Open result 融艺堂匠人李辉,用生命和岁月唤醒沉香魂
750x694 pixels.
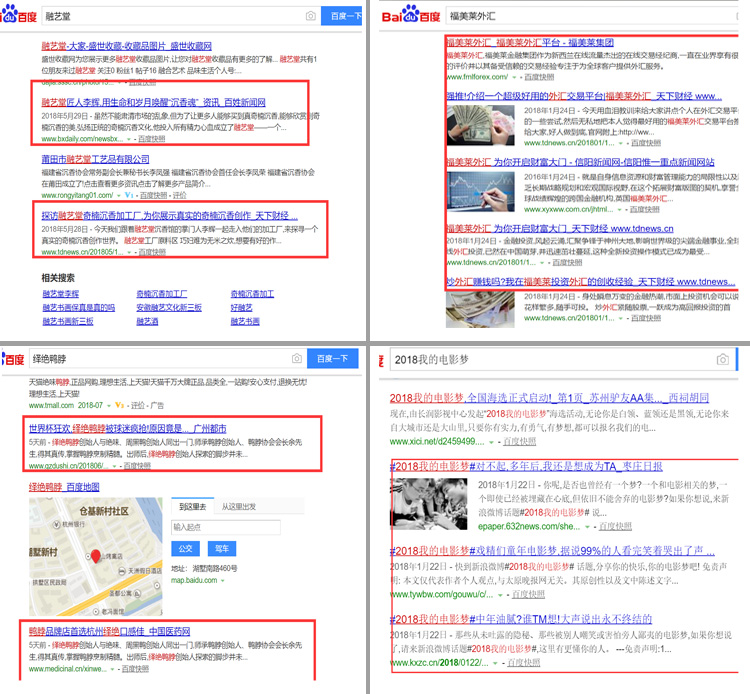click(x=153, y=102)
